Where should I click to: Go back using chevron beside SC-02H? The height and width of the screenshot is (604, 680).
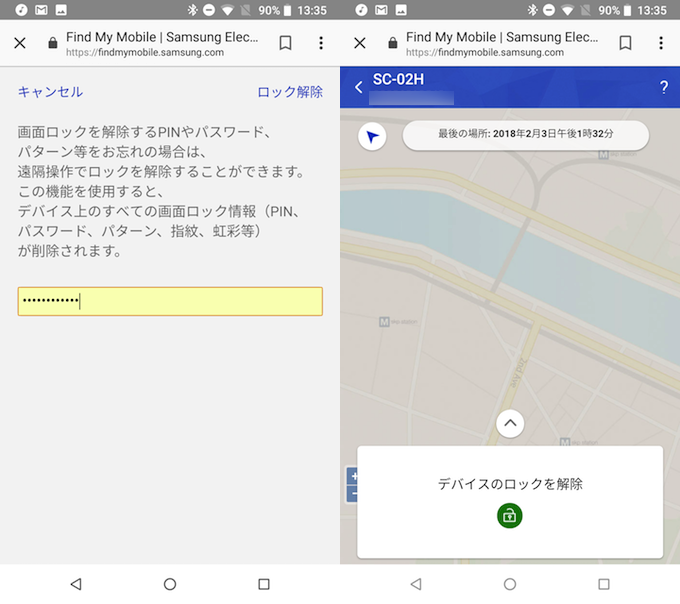tap(359, 88)
